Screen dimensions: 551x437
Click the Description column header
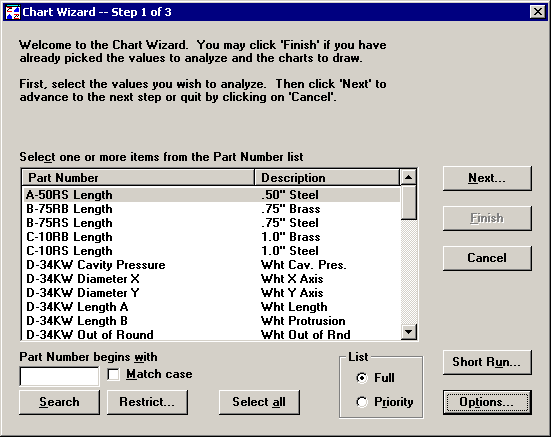327,177
